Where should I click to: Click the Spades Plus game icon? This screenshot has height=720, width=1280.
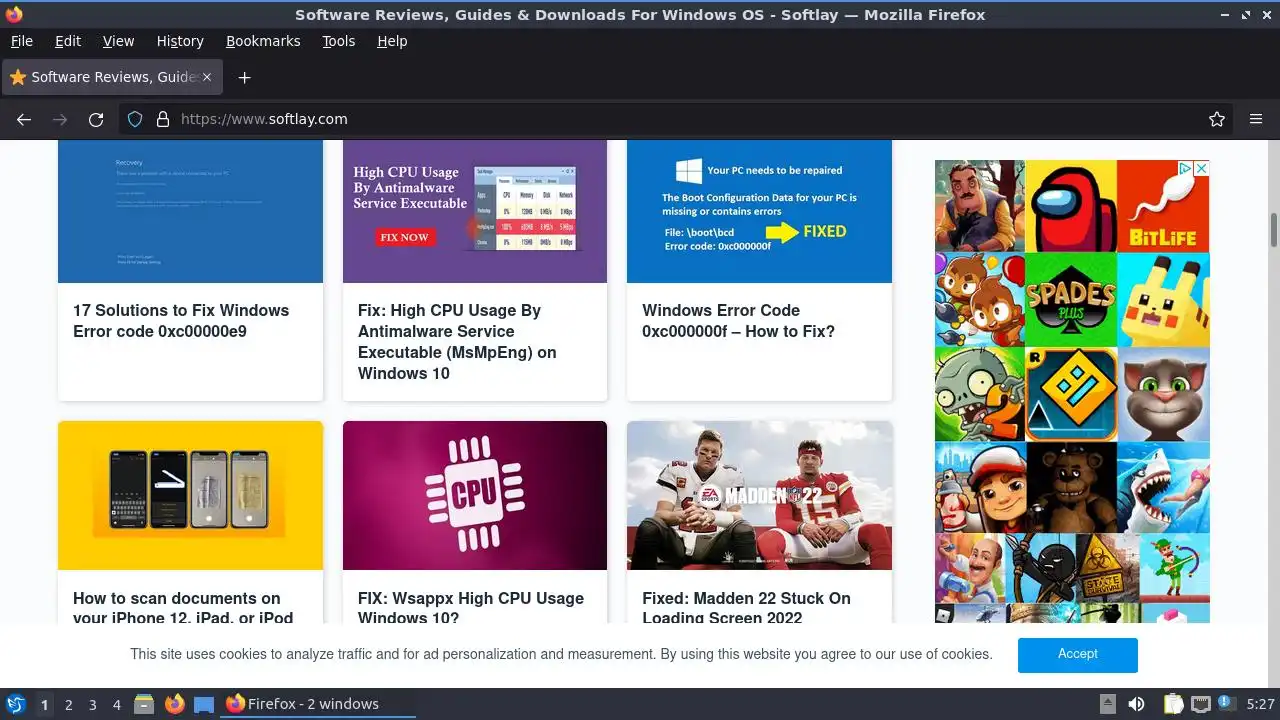[x=1071, y=299]
